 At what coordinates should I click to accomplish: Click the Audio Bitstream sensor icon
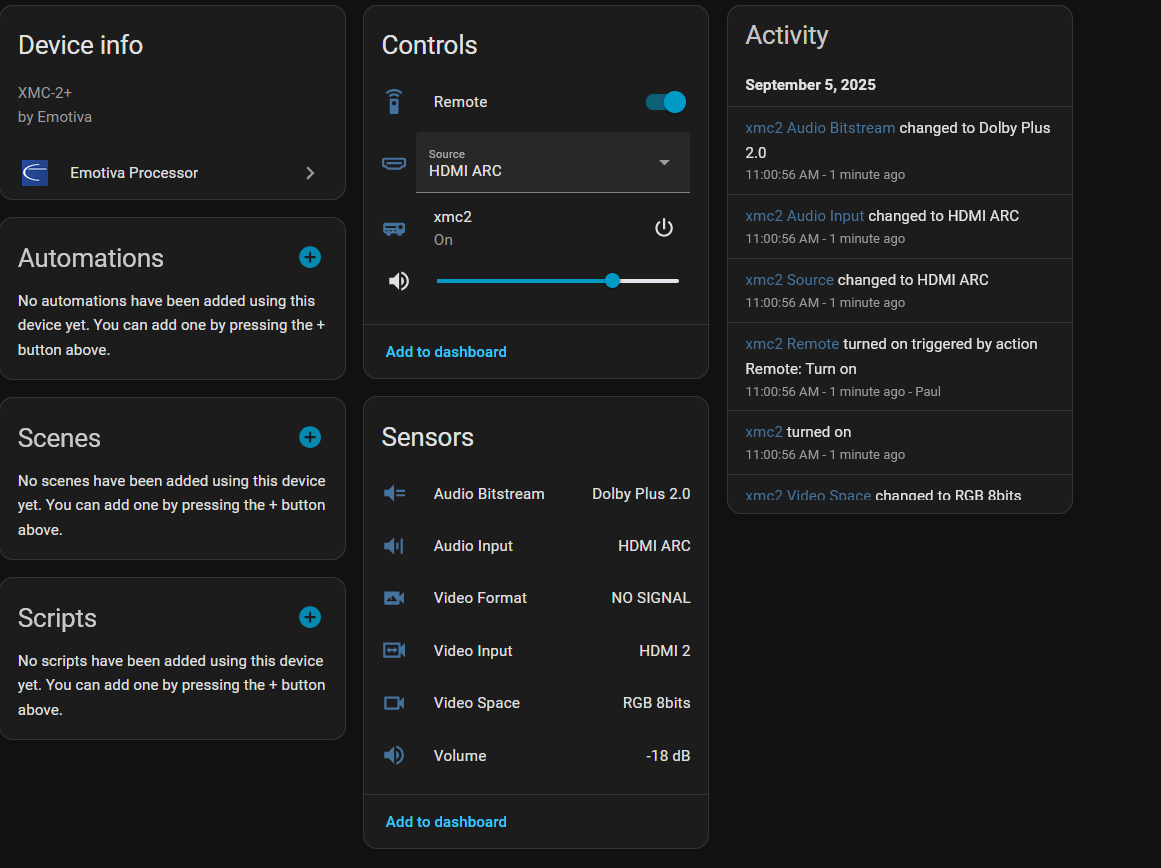pyautogui.click(x=394, y=493)
